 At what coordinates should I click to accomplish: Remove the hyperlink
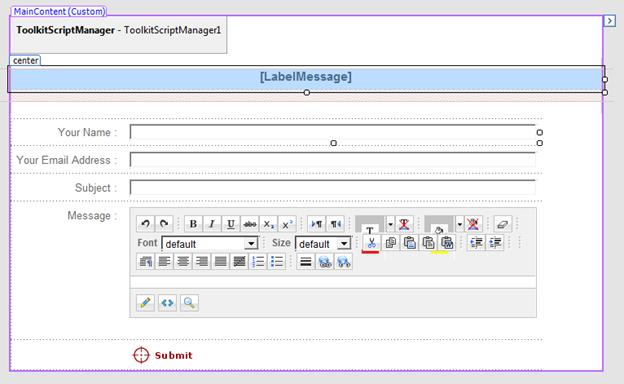pos(343,261)
